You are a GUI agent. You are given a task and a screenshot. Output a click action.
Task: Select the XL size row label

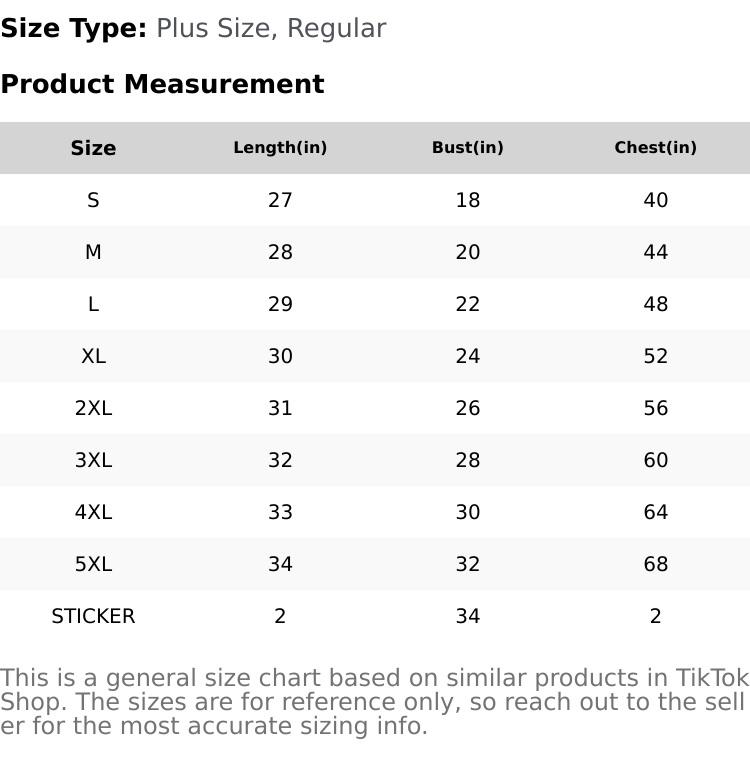coord(93,356)
